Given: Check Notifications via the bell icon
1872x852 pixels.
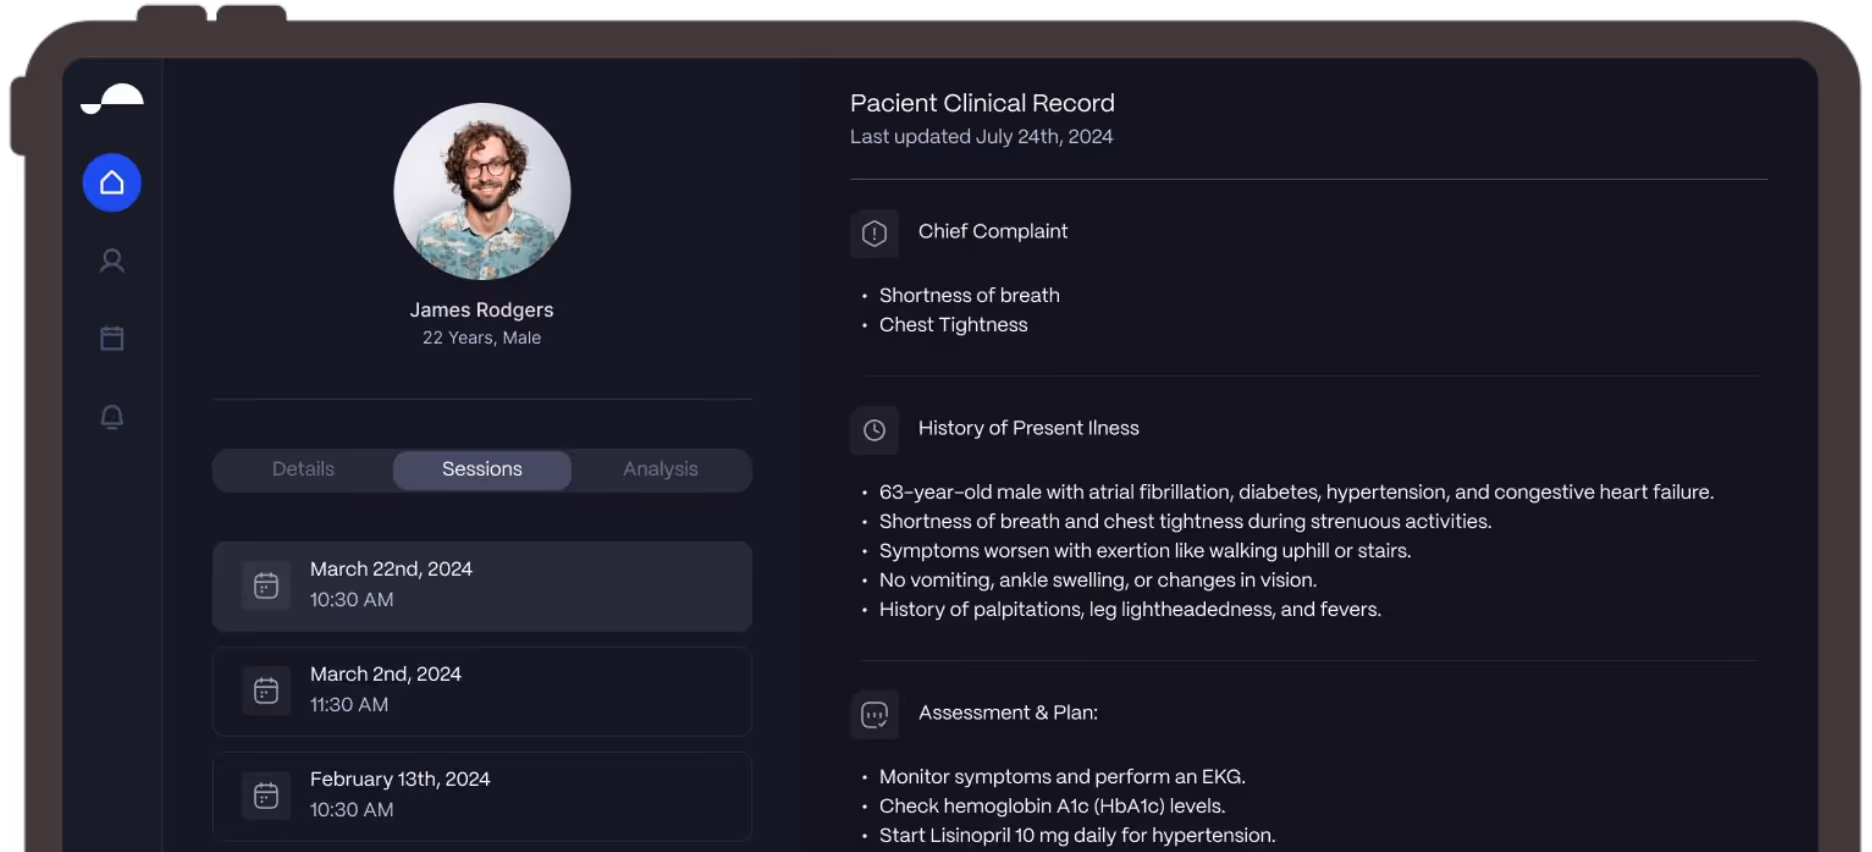Looking at the screenshot, I should (x=111, y=417).
